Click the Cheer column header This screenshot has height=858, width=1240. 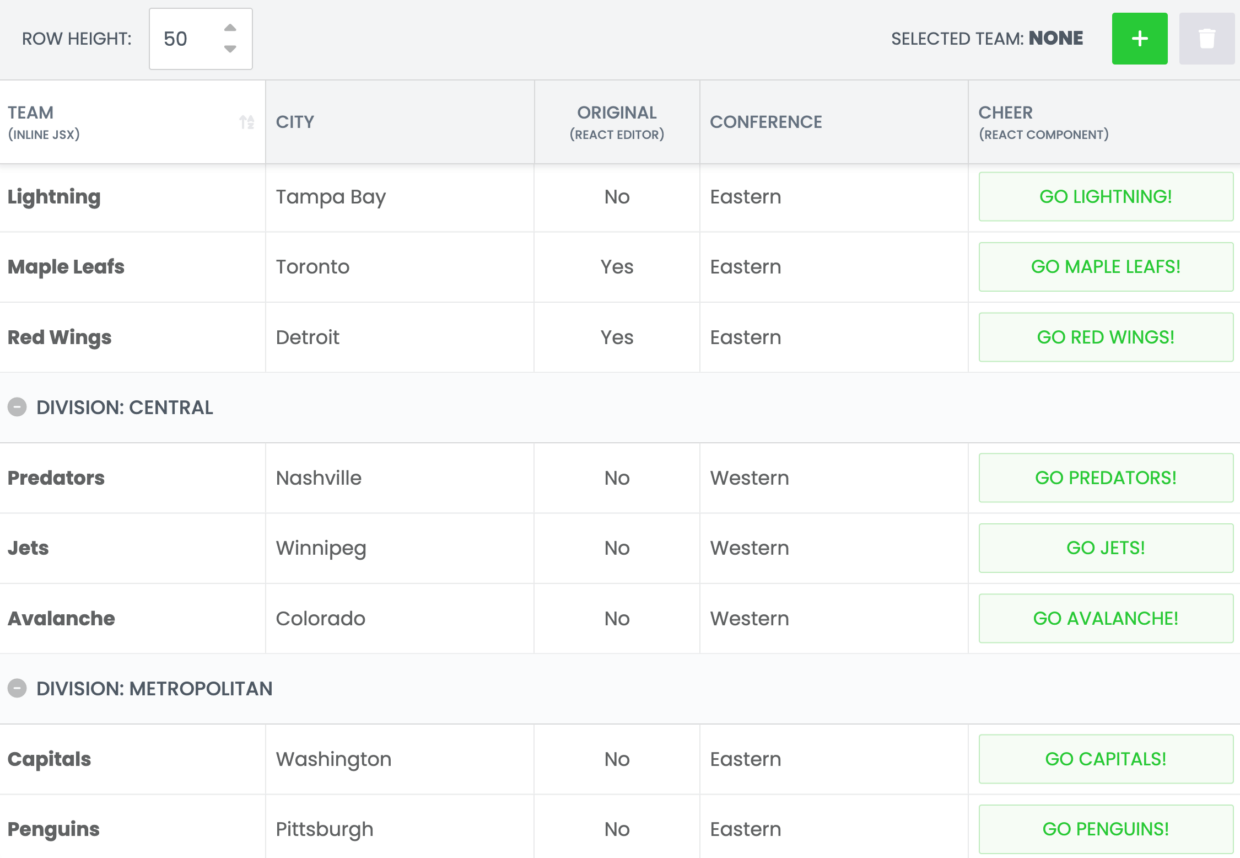pos(1104,122)
